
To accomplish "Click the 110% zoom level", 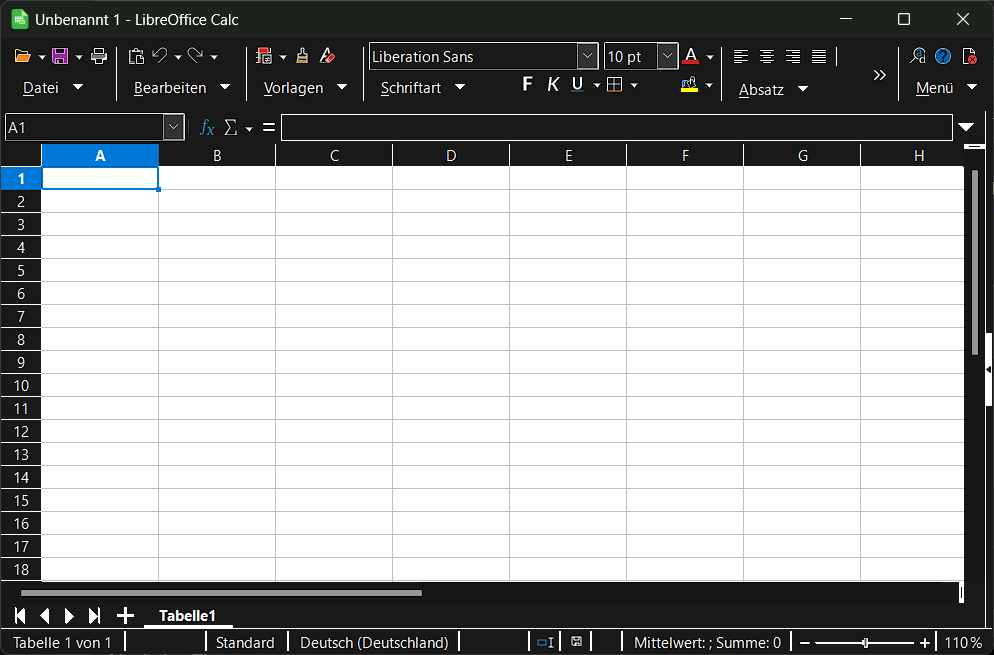I will 963,642.
